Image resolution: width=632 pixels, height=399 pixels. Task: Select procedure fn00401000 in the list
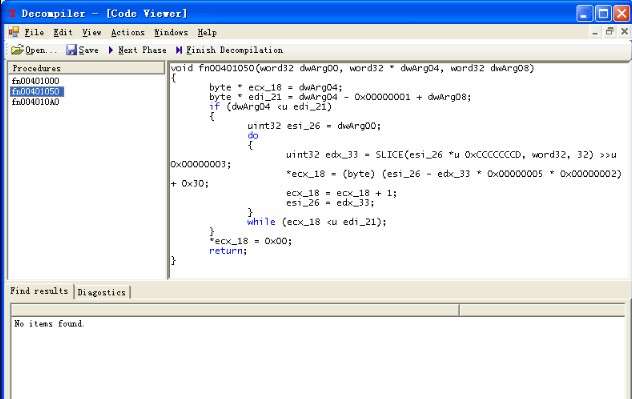coord(35,81)
